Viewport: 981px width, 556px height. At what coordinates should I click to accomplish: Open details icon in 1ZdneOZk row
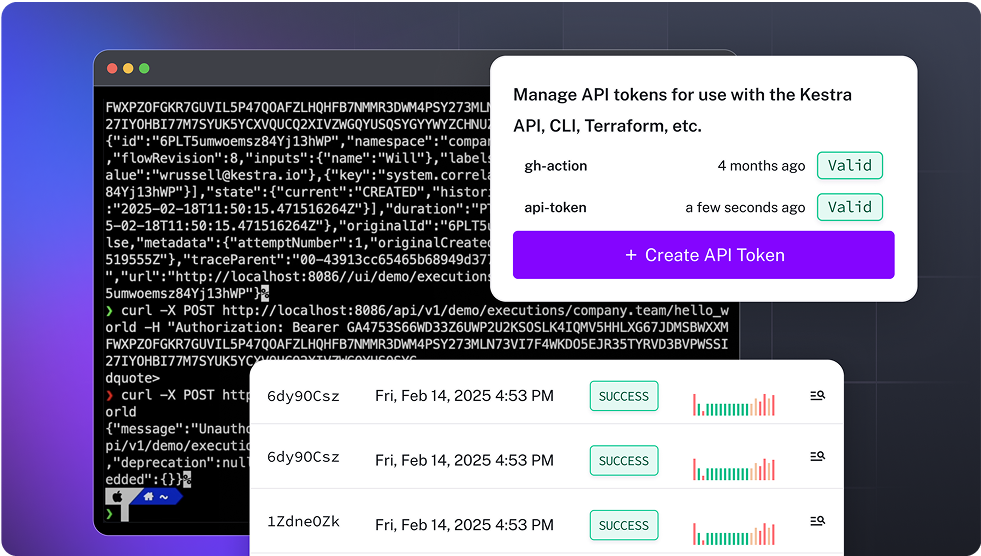coord(817,521)
